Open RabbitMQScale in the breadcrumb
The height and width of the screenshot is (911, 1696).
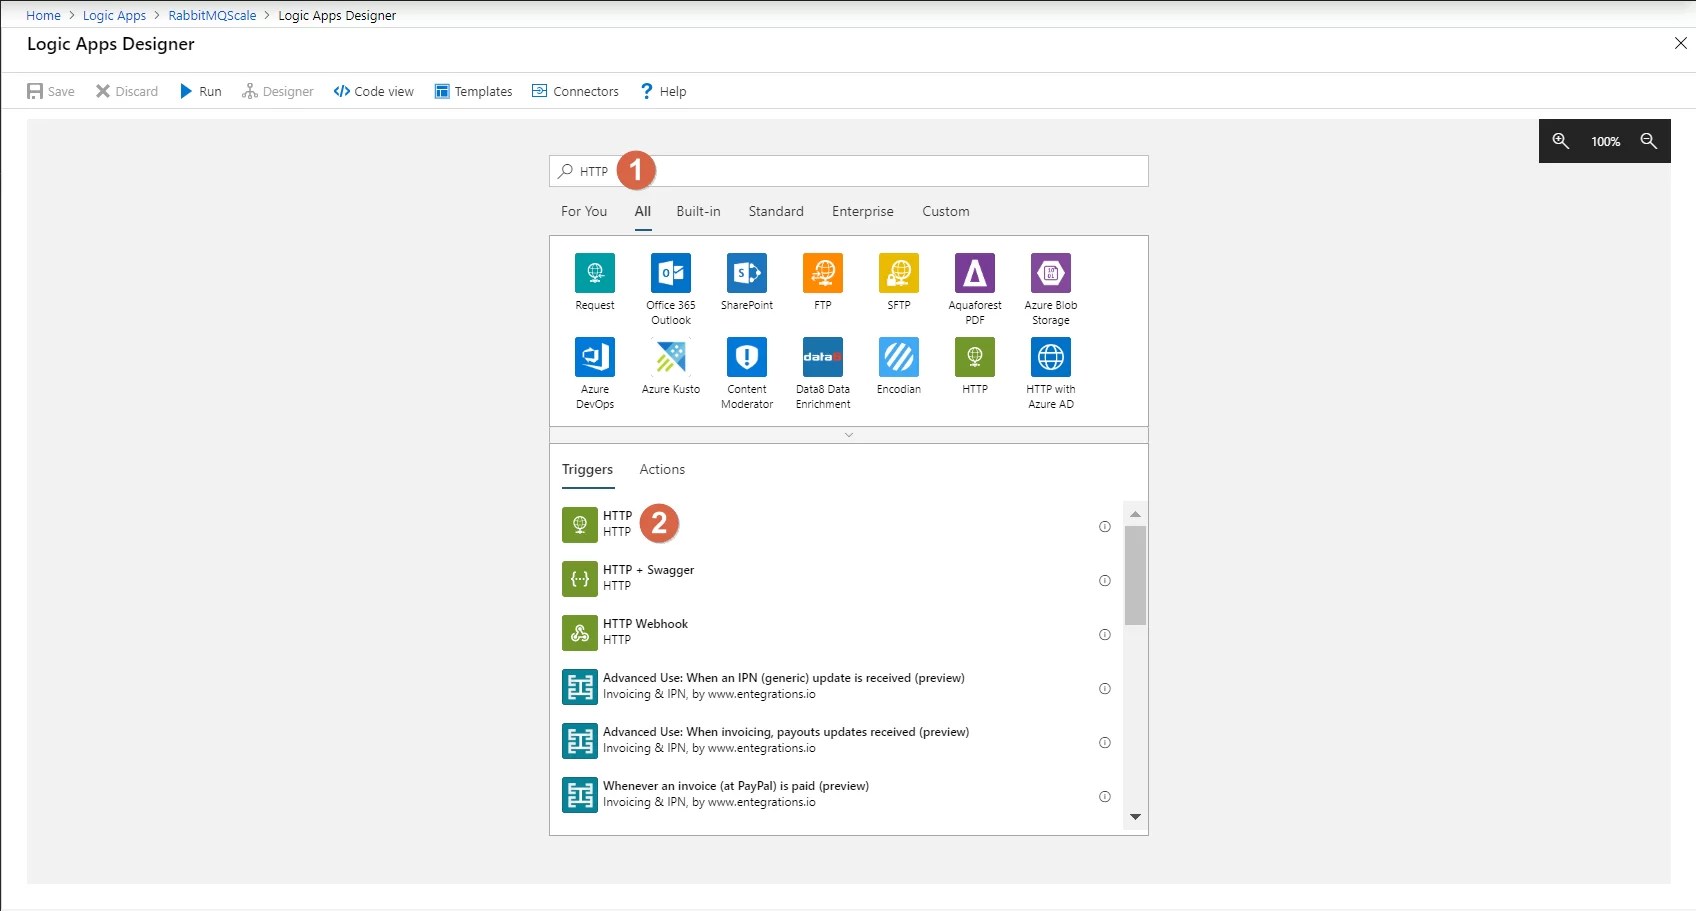pyautogui.click(x=212, y=15)
